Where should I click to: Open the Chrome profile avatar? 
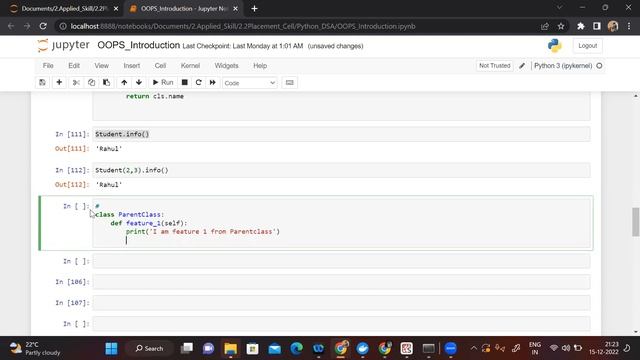613,26
